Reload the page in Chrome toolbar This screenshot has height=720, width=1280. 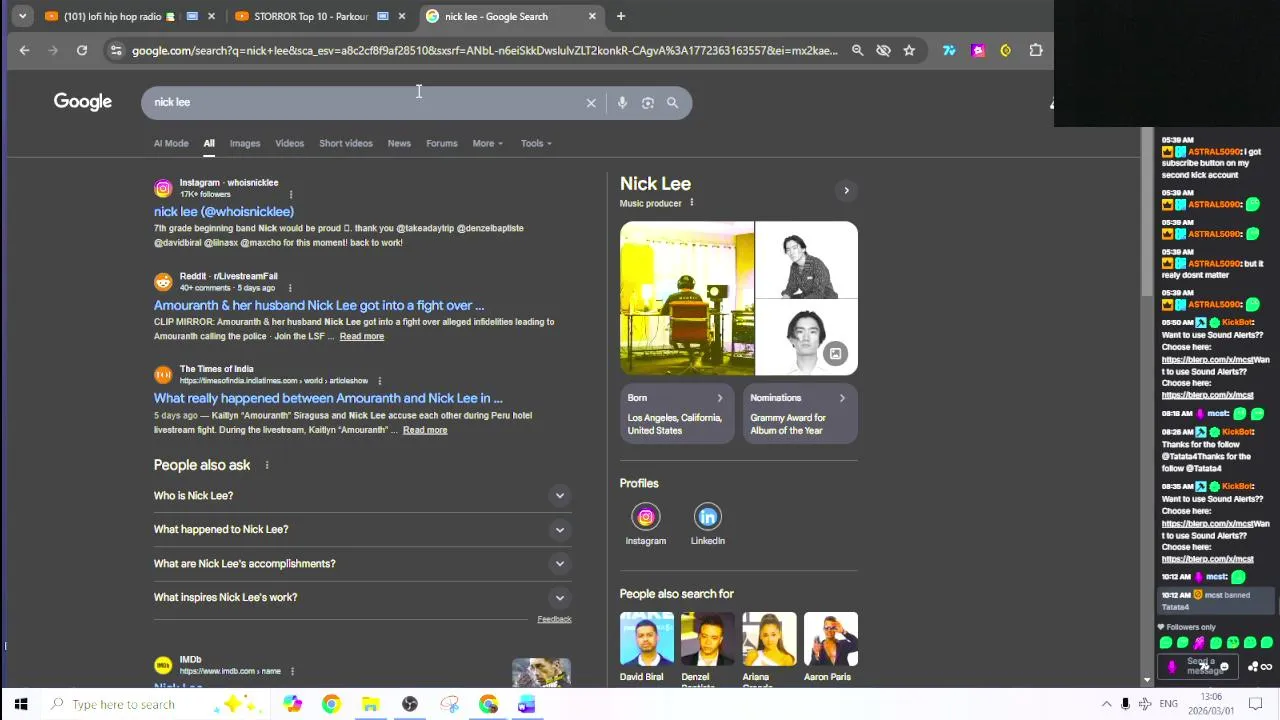[82, 50]
